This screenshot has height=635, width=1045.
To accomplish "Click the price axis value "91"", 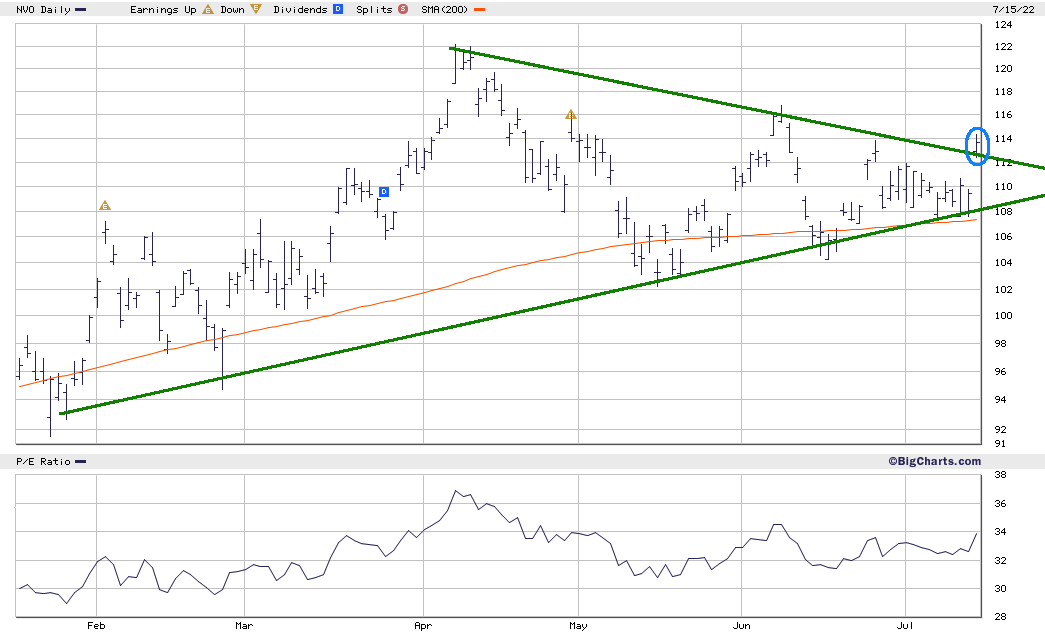I will [1000, 443].
